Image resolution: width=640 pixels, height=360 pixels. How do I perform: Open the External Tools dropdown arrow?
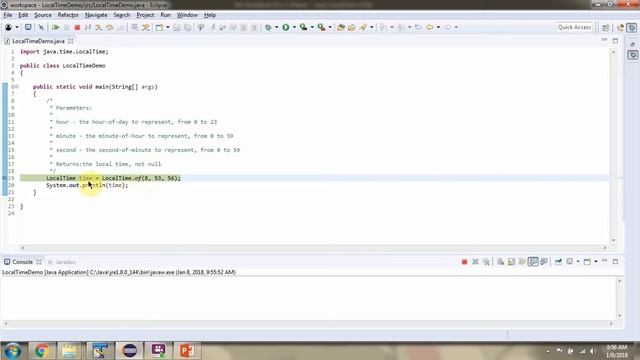pyautogui.click(x=330, y=27)
